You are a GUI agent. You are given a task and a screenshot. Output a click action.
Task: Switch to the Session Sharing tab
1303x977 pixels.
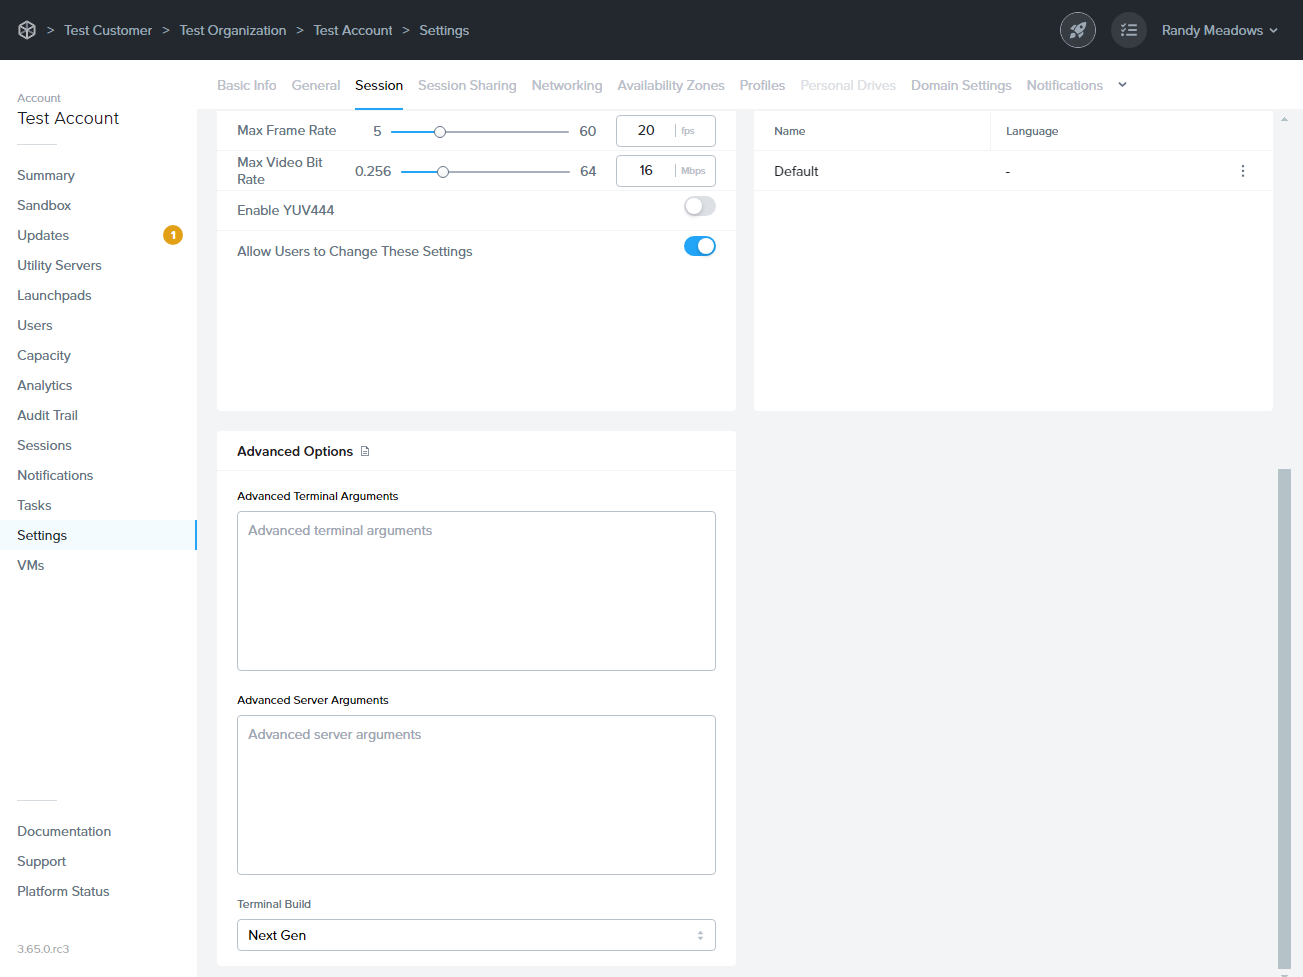coord(467,85)
